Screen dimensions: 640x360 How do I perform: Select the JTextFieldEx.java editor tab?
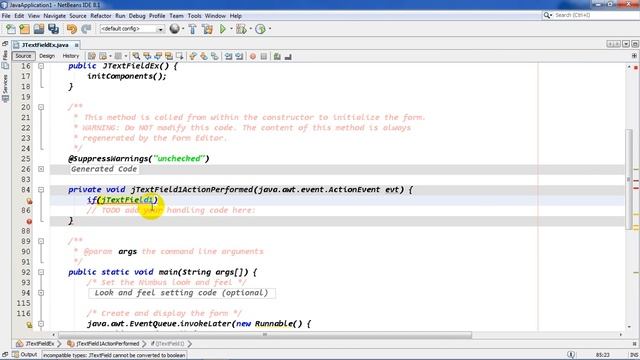point(45,45)
